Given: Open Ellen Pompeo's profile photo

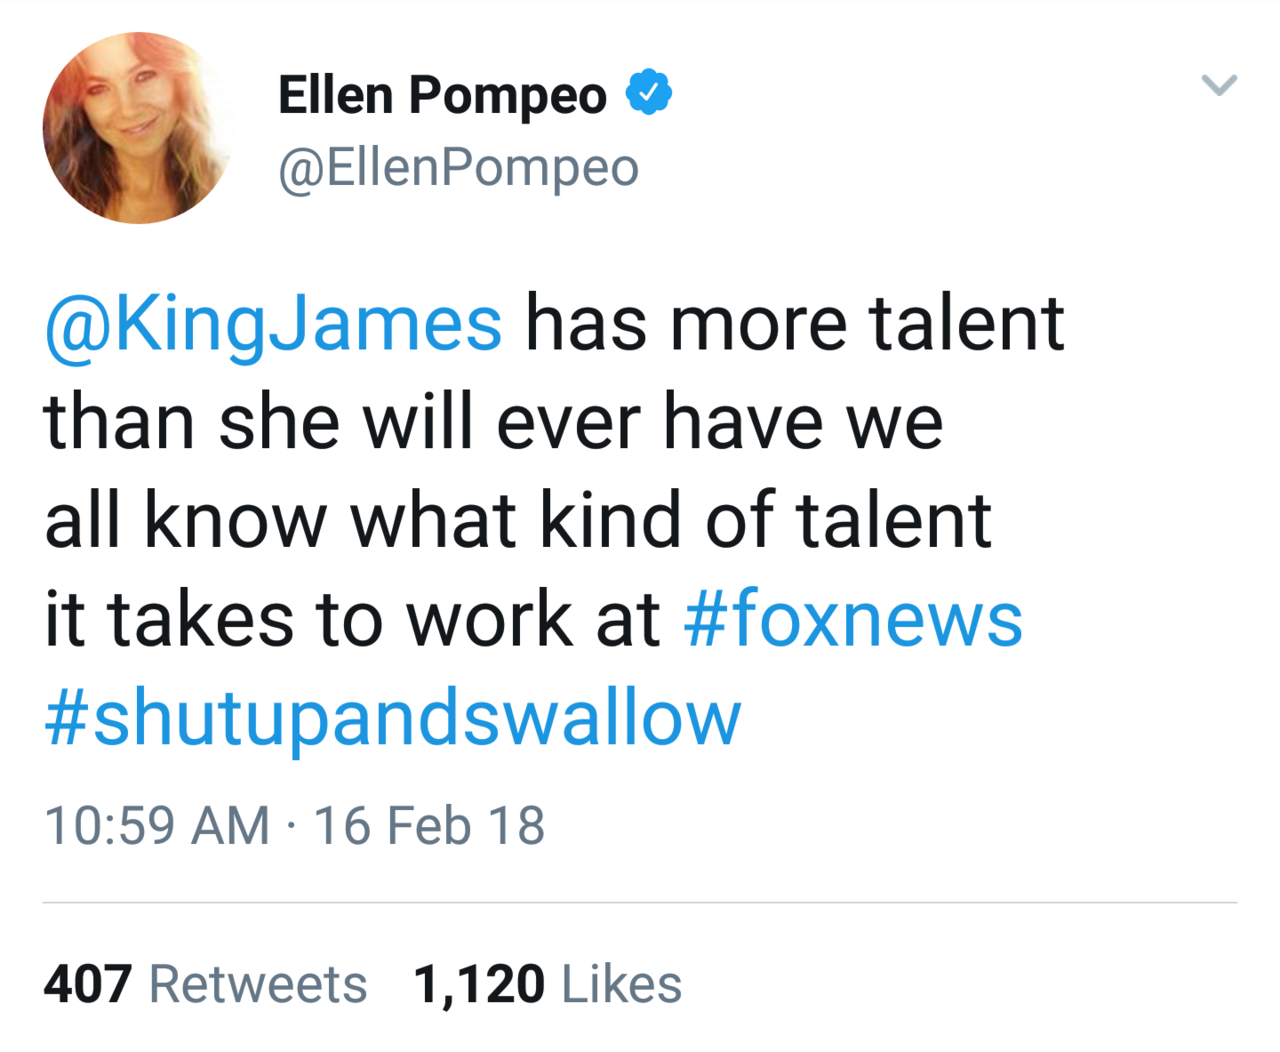Looking at the screenshot, I should [138, 128].
